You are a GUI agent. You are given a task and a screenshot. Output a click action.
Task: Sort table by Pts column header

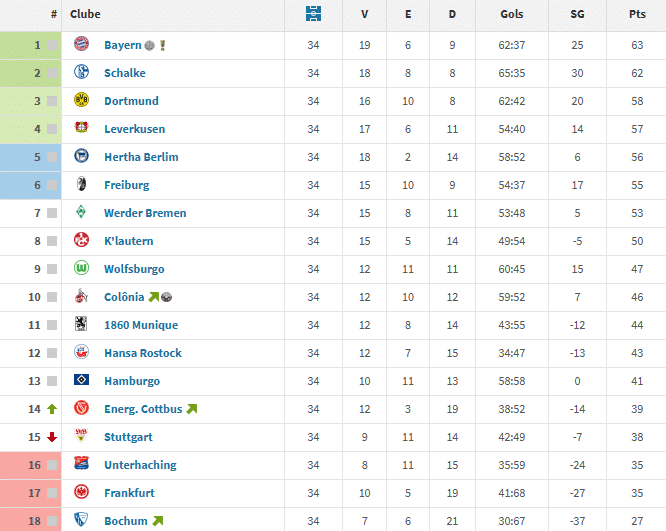click(637, 15)
